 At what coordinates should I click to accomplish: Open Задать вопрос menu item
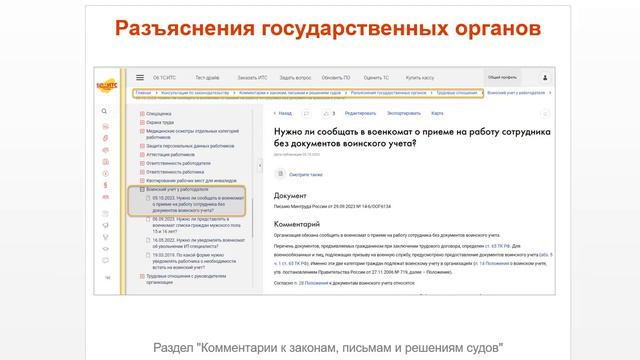click(295, 78)
